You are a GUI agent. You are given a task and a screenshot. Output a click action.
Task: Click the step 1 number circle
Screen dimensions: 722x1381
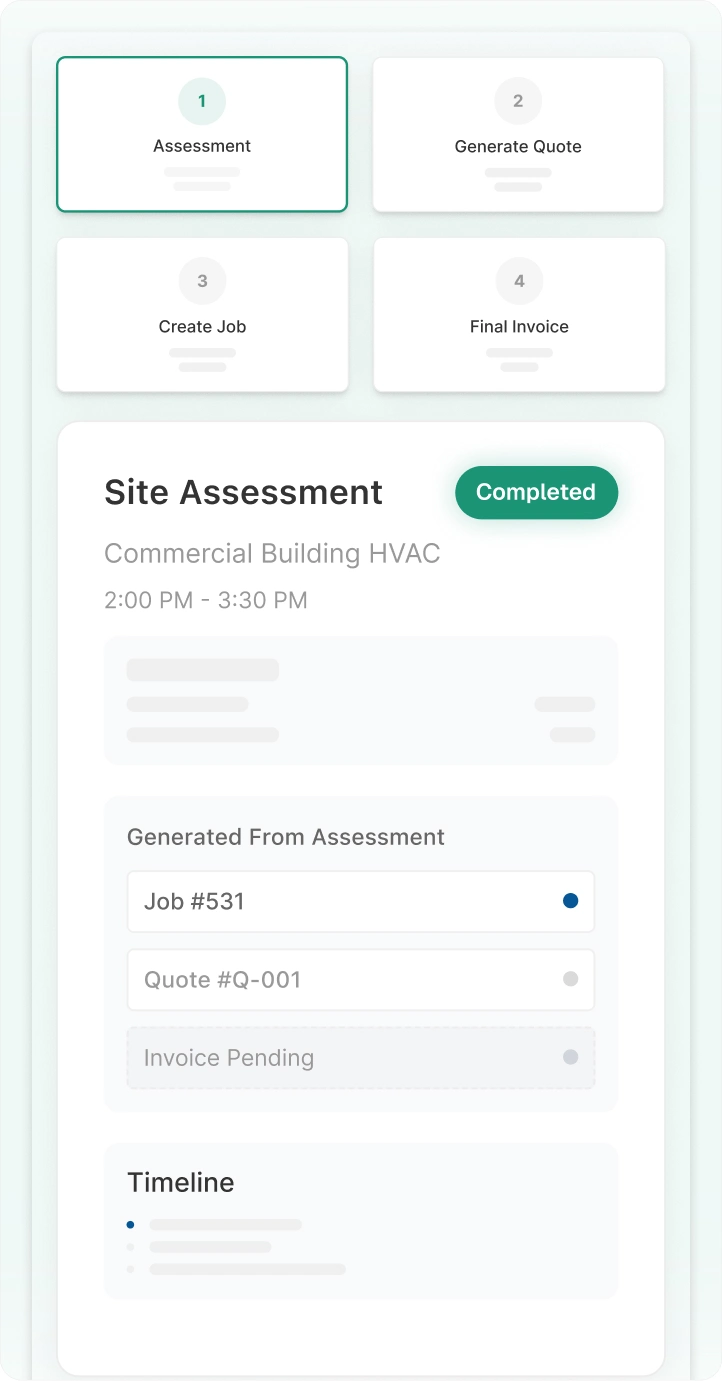click(202, 101)
